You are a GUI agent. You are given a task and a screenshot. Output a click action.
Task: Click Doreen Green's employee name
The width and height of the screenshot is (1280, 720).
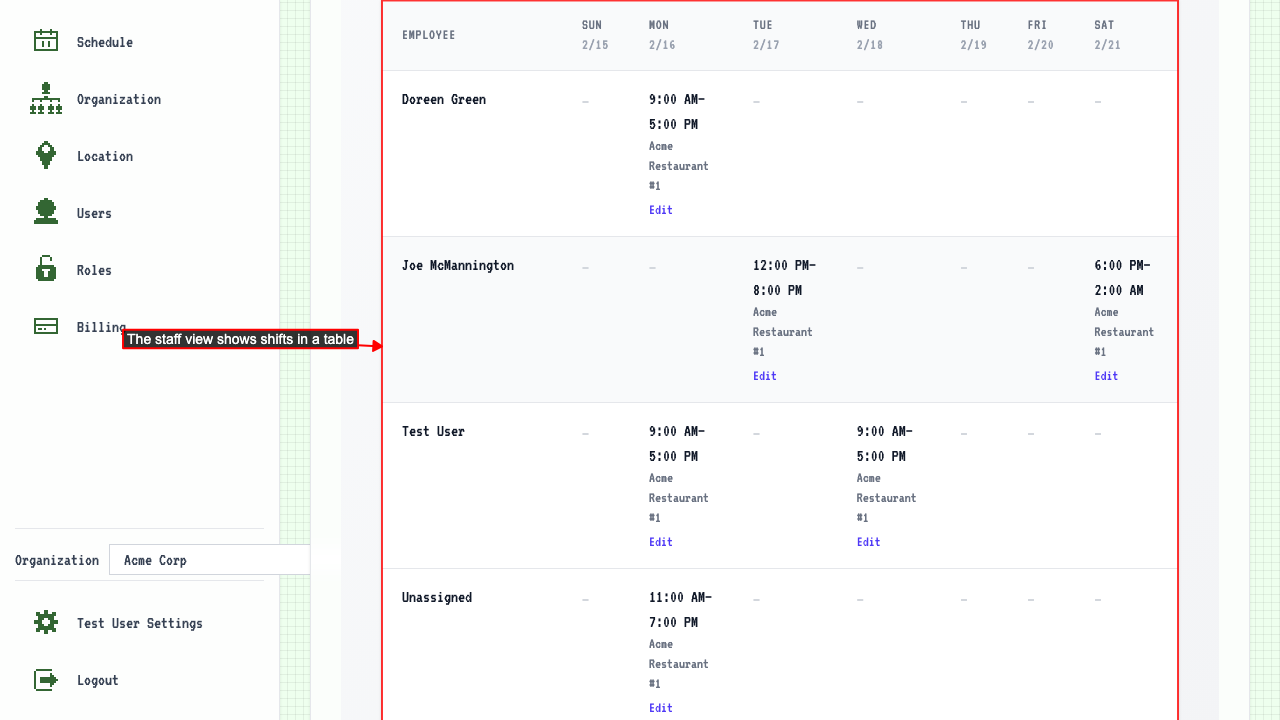coord(443,99)
